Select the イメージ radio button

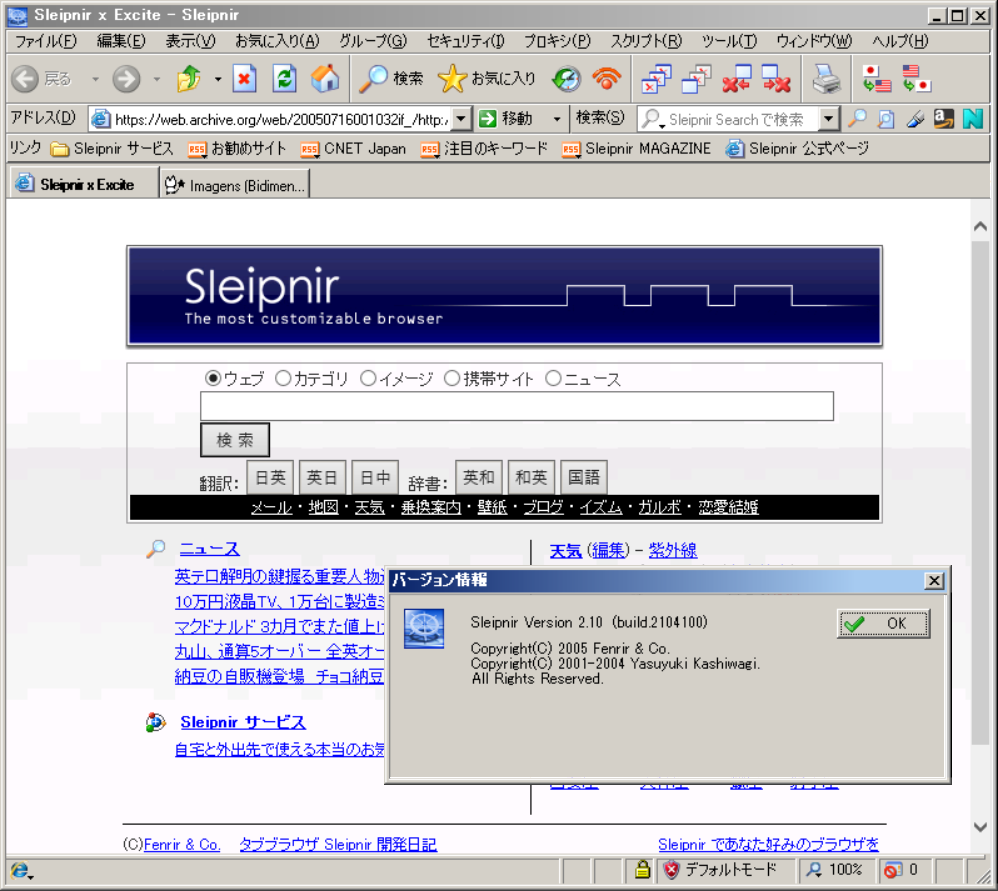coord(369,379)
